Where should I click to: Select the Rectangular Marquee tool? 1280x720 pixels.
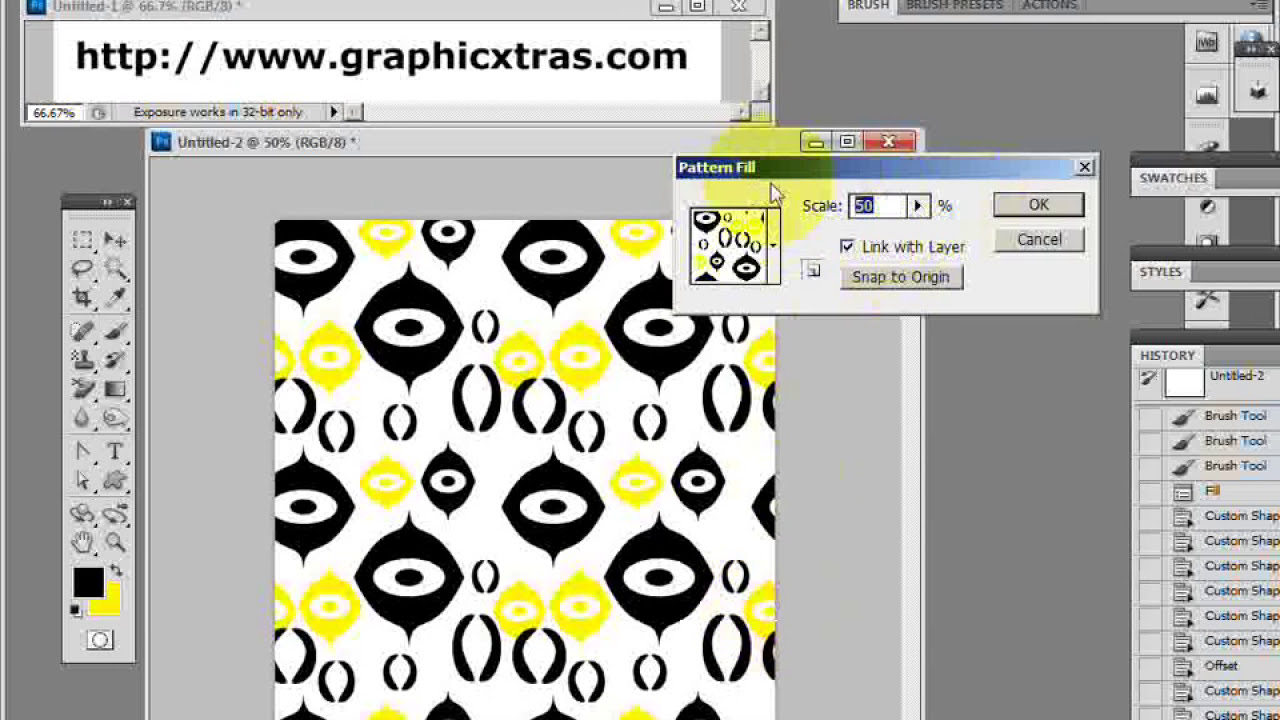83,240
